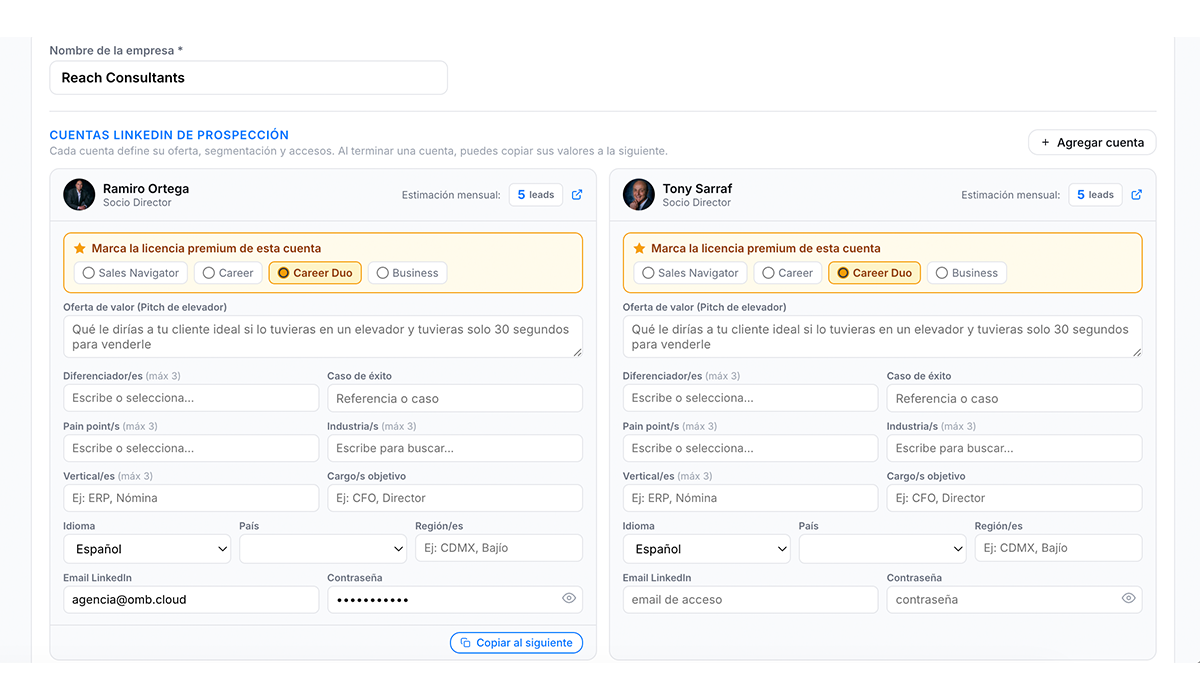The height and width of the screenshot is (700, 1200).
Task: Select Career license for Tony Sarraf
Action: tap(789, 273)
